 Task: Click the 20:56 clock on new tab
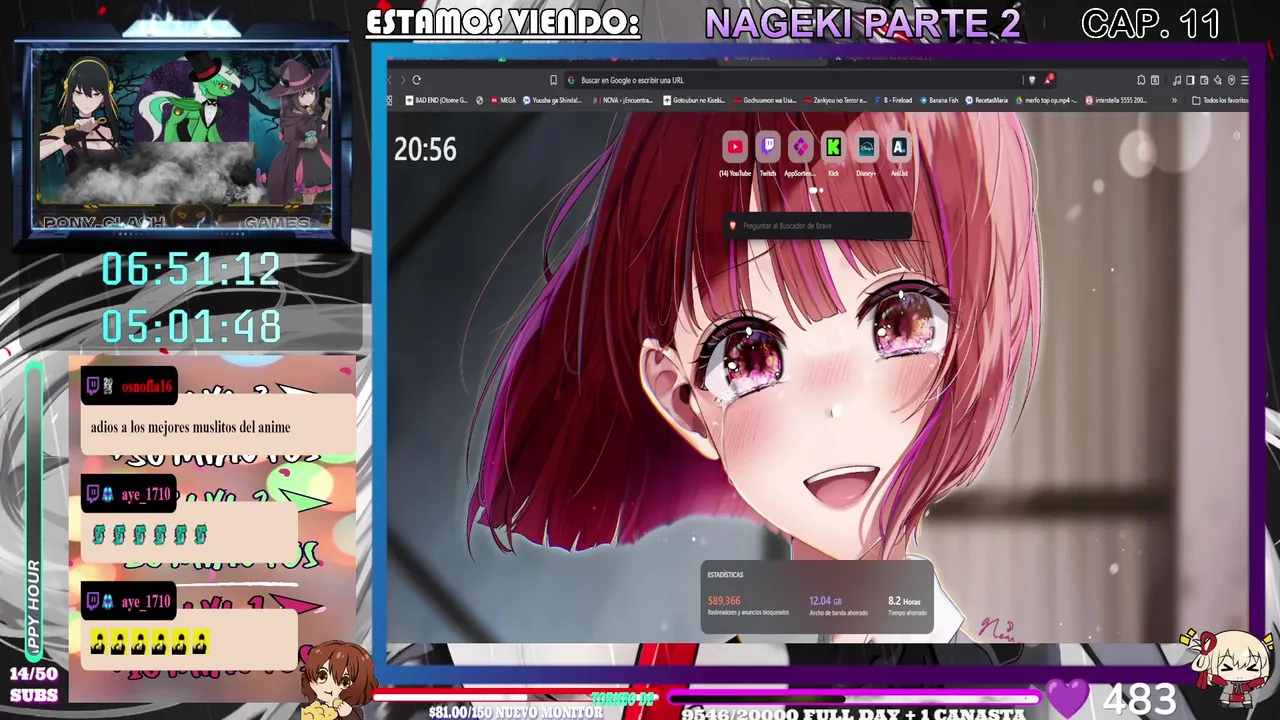tap(425, 150)
